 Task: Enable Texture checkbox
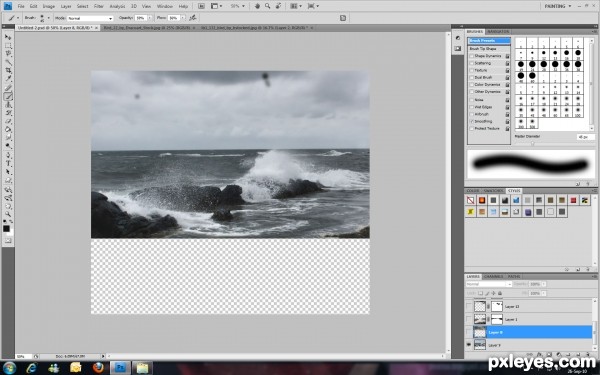click(x=471, y=70)
